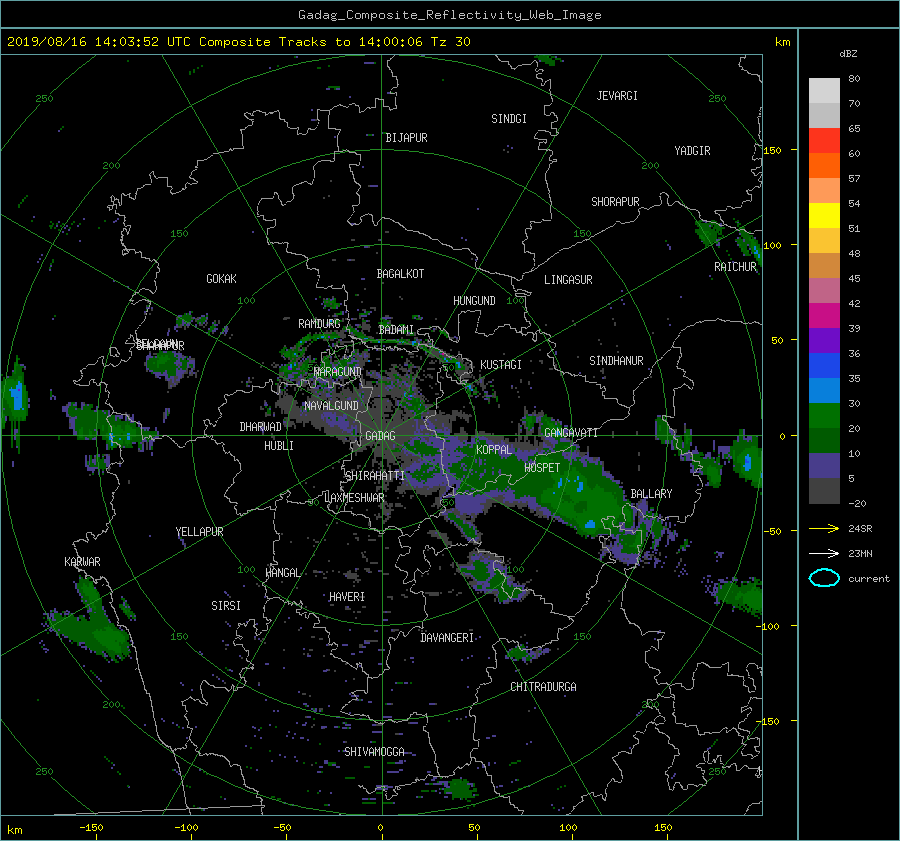Click the NAVALGUND city label
The width and height of the screenshot is (900, 841).
coord(331,406)
